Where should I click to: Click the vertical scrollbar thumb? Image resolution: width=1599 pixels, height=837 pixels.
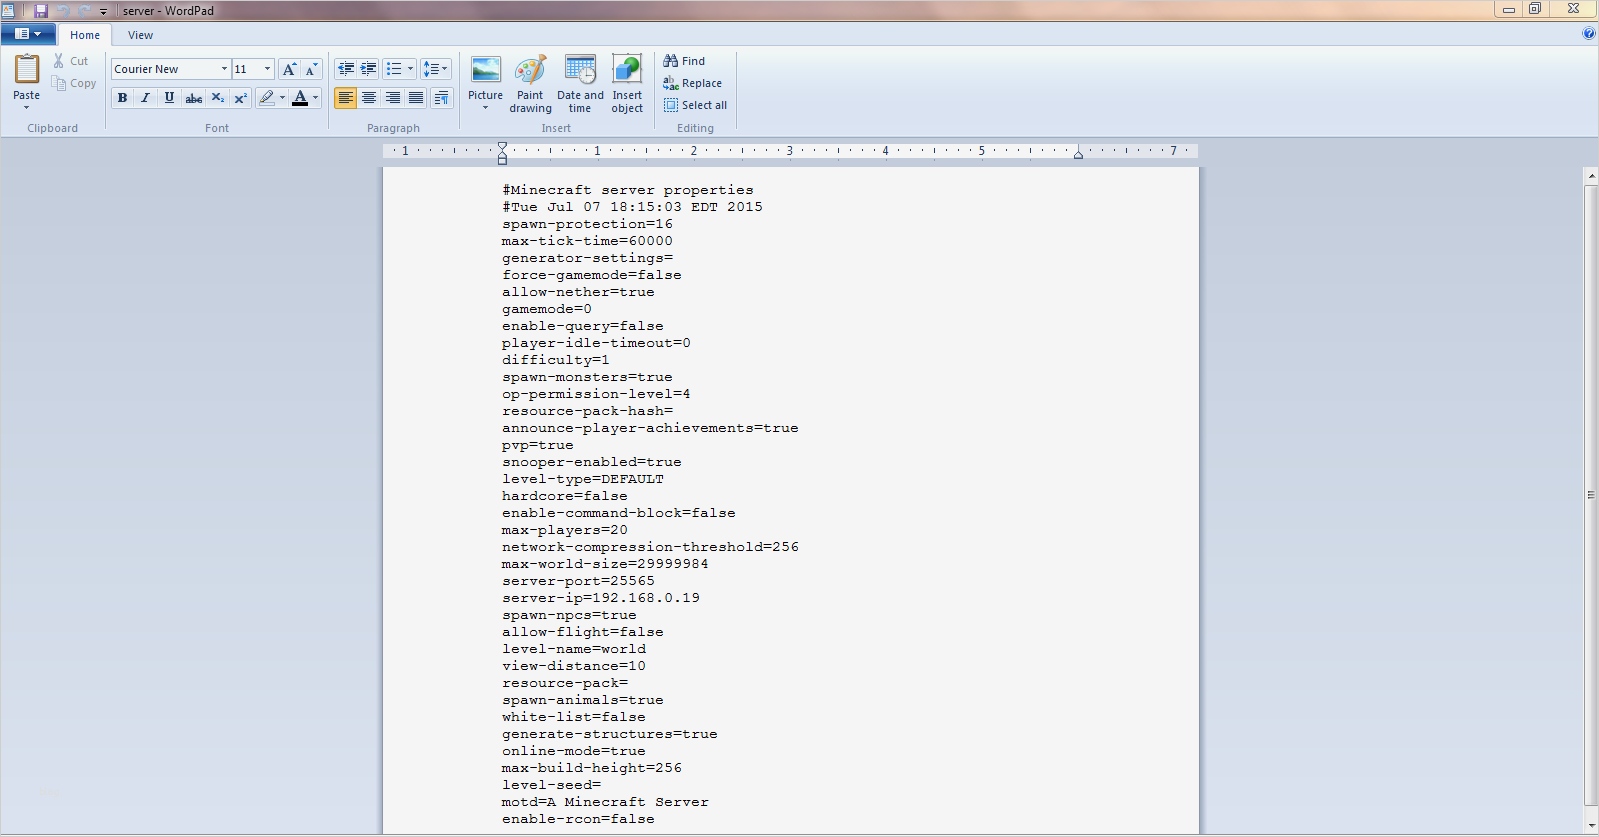tap(1591, 495)
